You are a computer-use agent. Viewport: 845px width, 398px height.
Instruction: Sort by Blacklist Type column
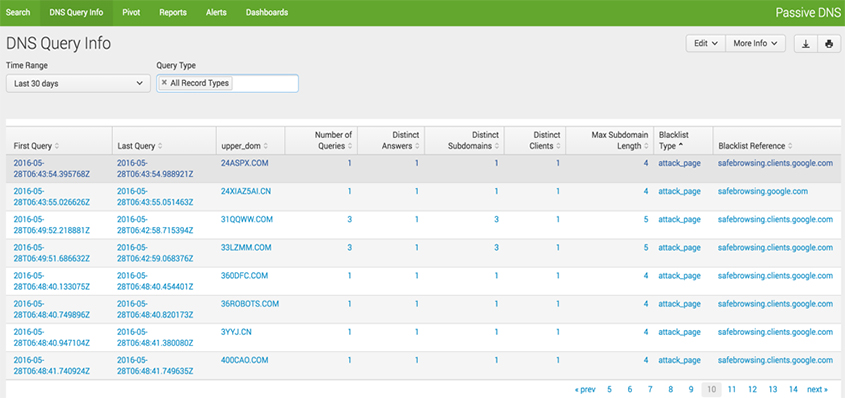pyautogui.click(x=674, y=140)
